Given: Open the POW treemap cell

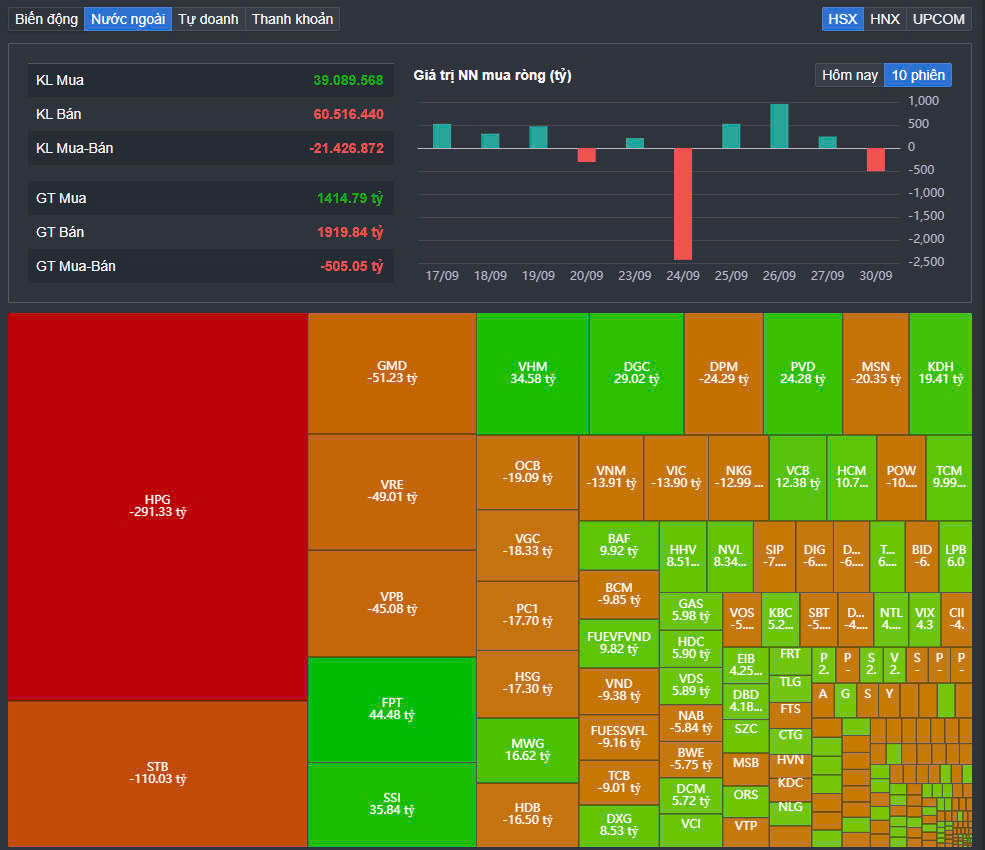Looking at the screenshot, I should pos(901,477).
